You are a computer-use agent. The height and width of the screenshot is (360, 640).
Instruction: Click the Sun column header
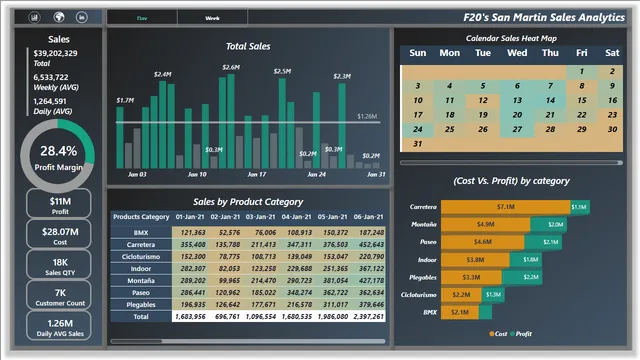[x=418, y=53]
